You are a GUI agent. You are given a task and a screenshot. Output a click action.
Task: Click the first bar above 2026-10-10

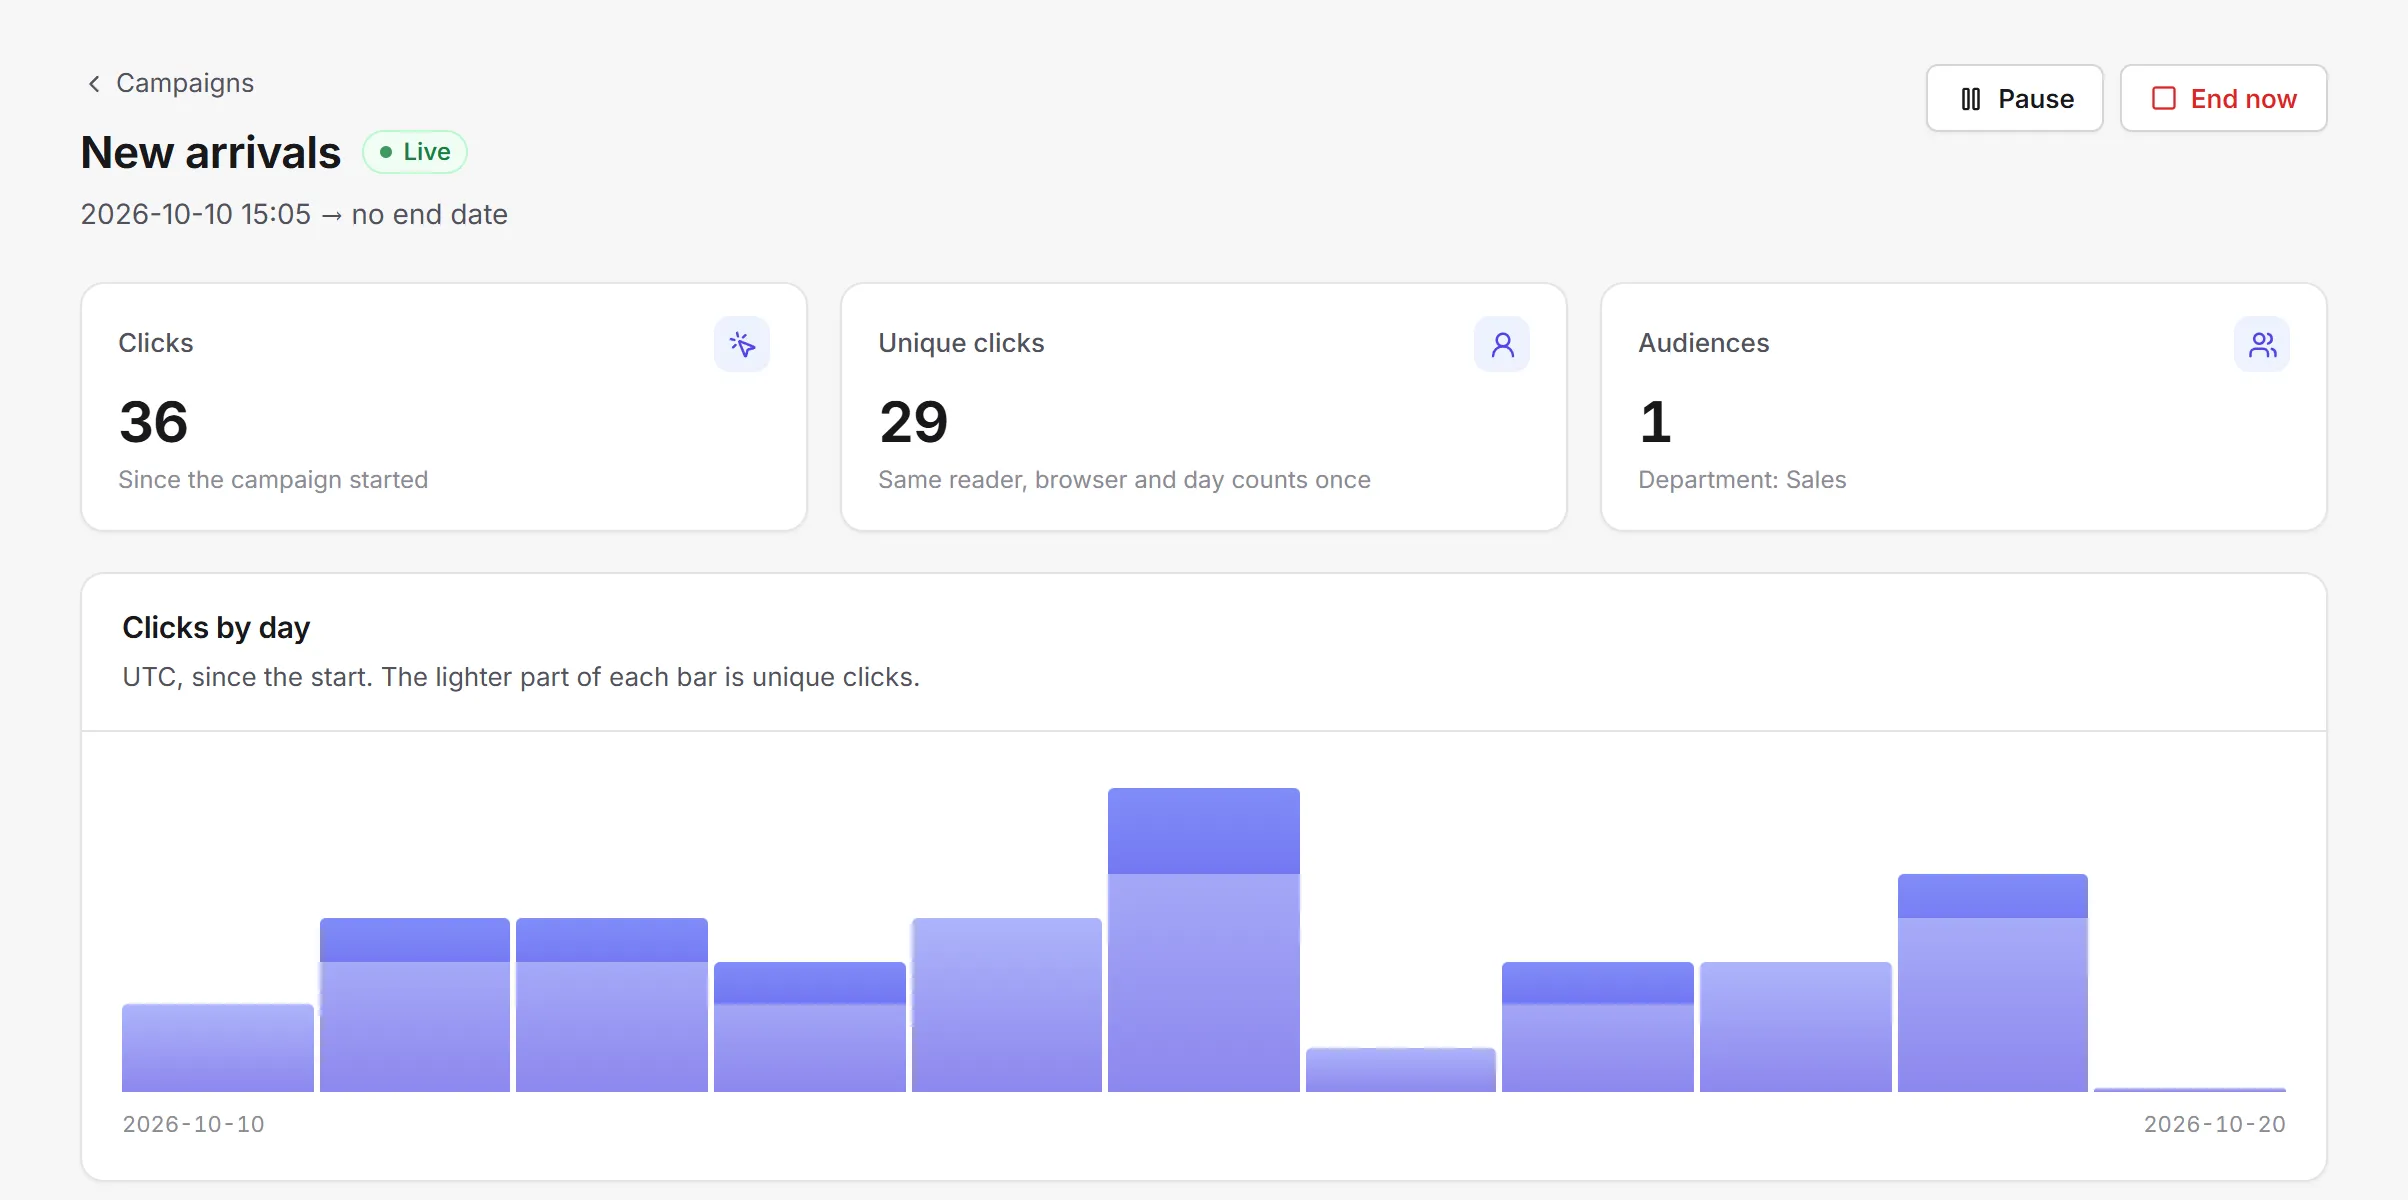[218, 1047]
